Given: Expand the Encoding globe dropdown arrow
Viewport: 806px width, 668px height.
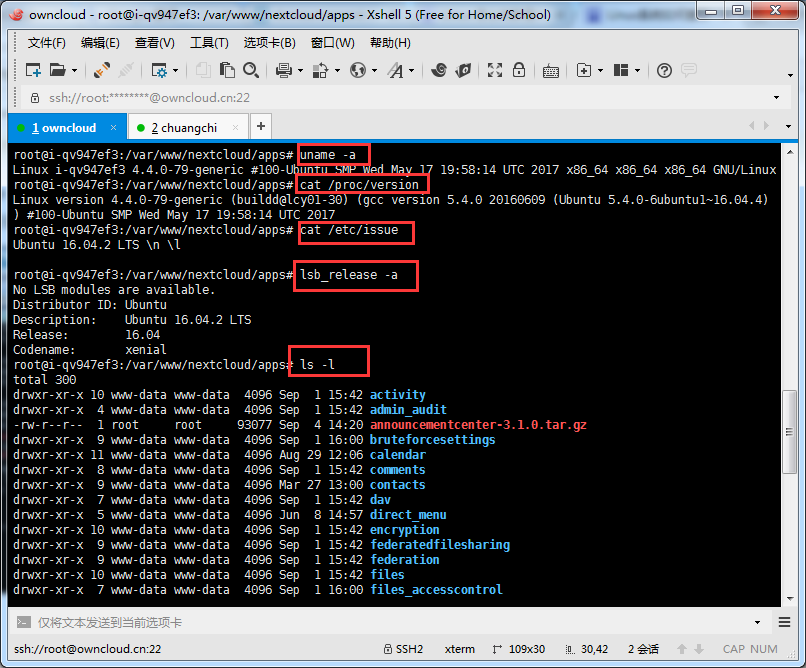Looking at the screenshot, I should click(x=374, y=70).
